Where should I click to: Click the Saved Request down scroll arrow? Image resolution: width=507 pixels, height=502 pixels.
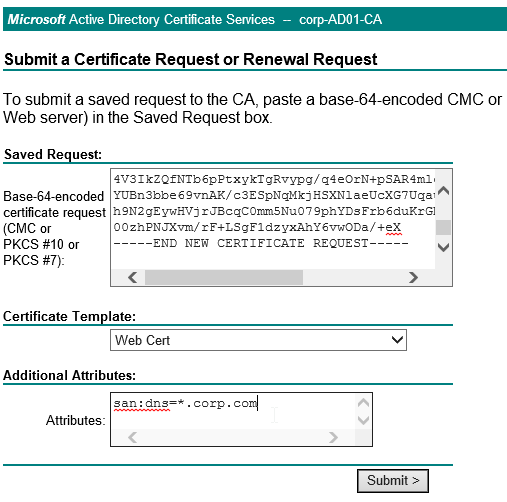[x=443, y=247]
